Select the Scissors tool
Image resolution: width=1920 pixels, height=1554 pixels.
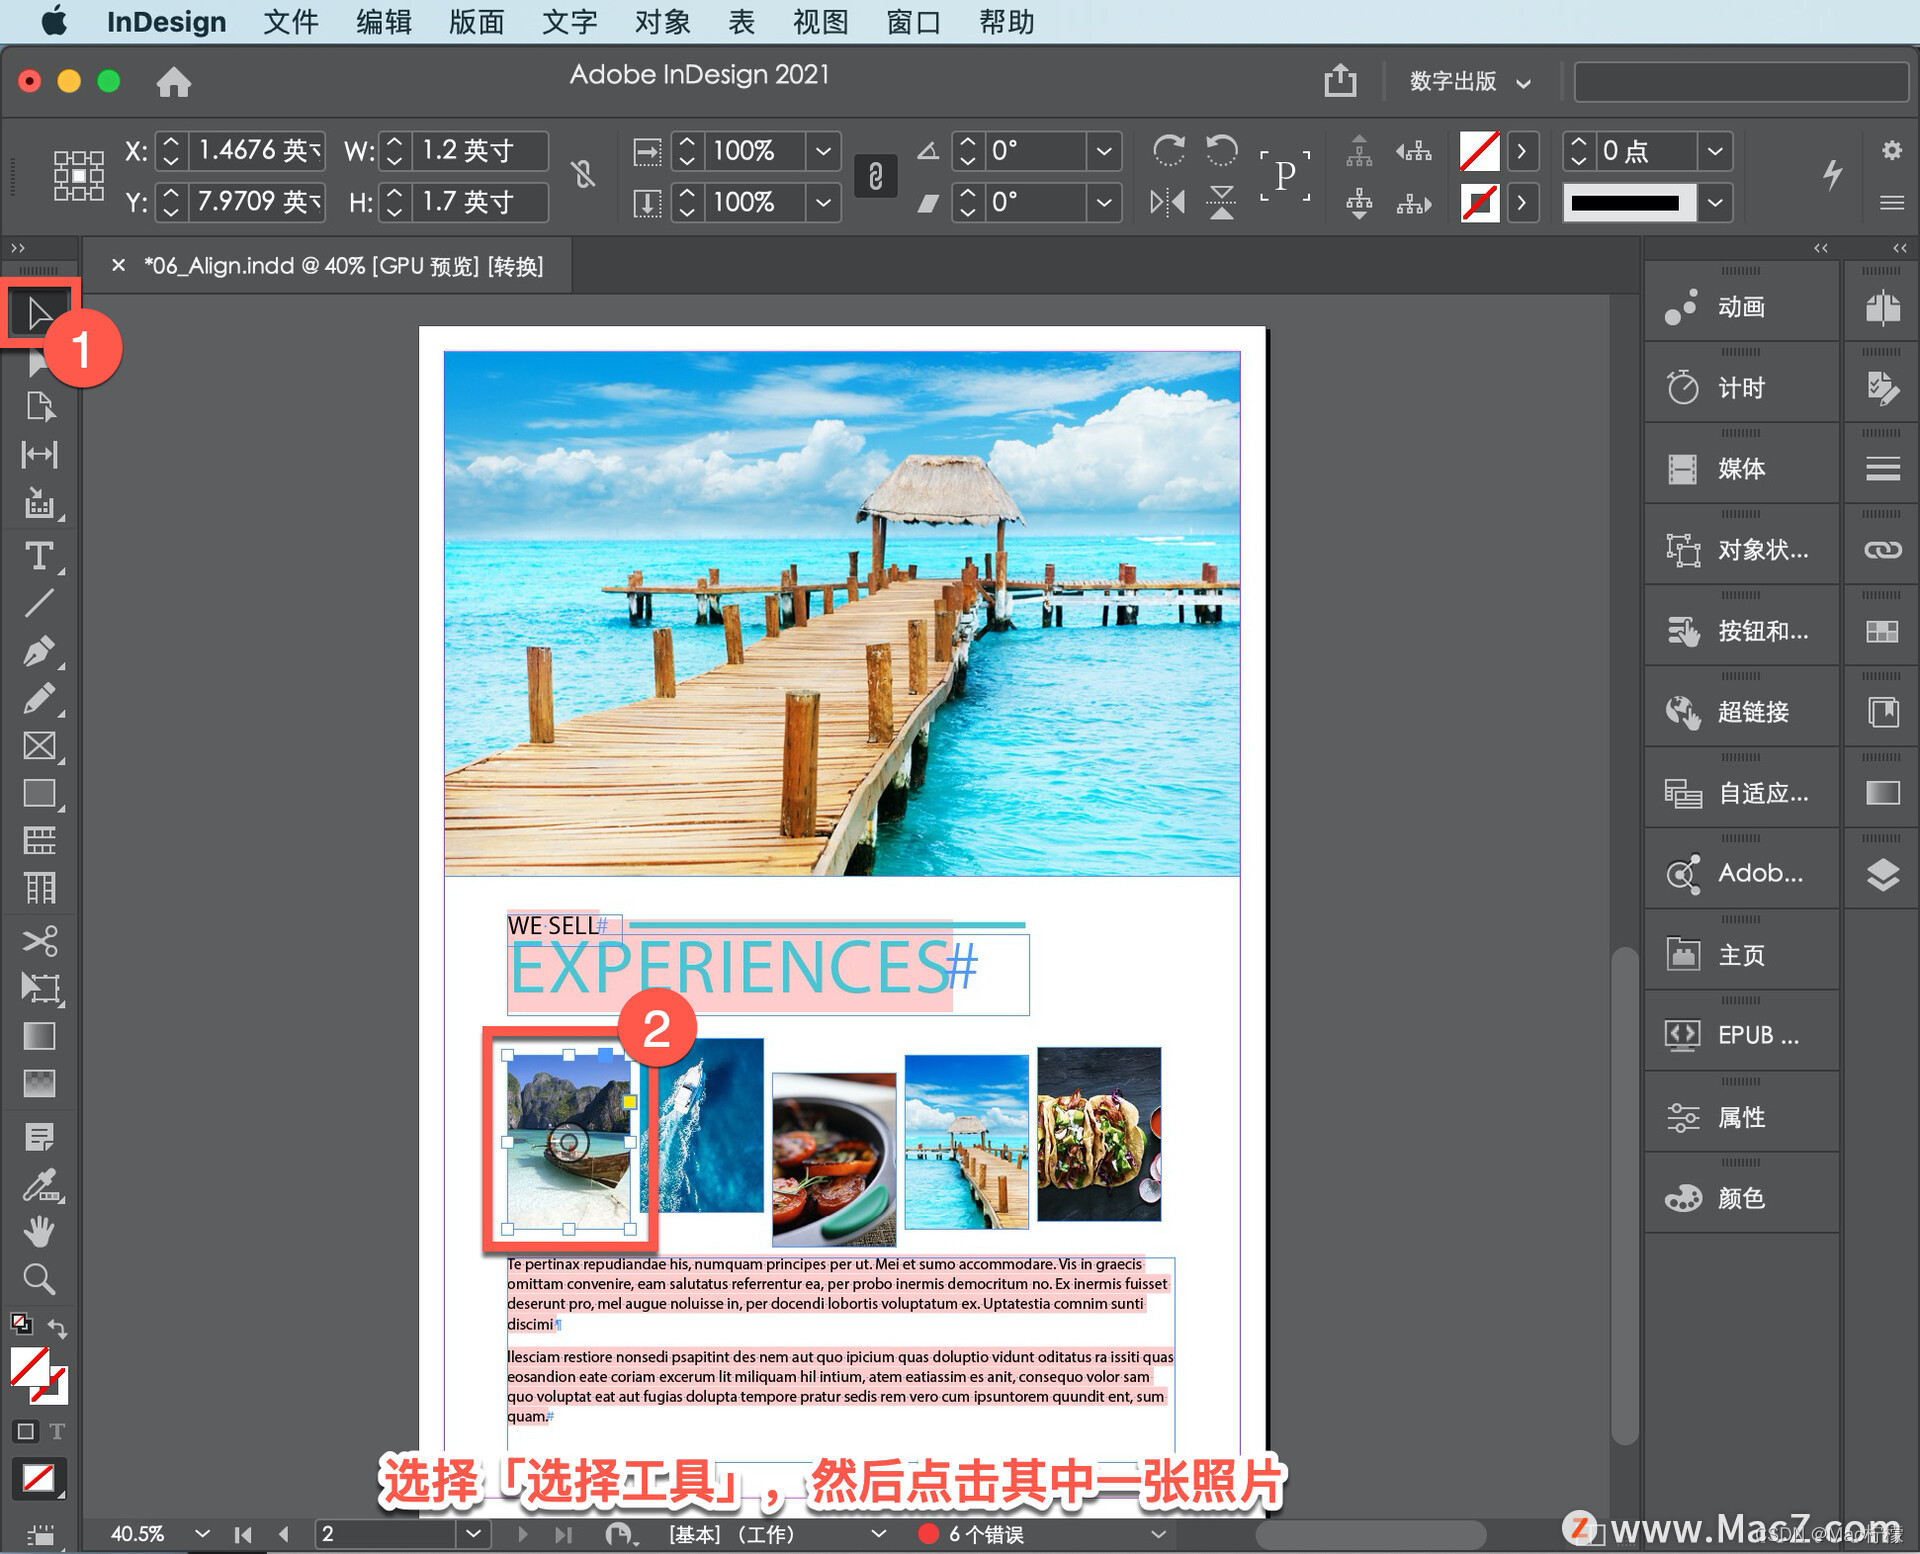tap(39, 940)
